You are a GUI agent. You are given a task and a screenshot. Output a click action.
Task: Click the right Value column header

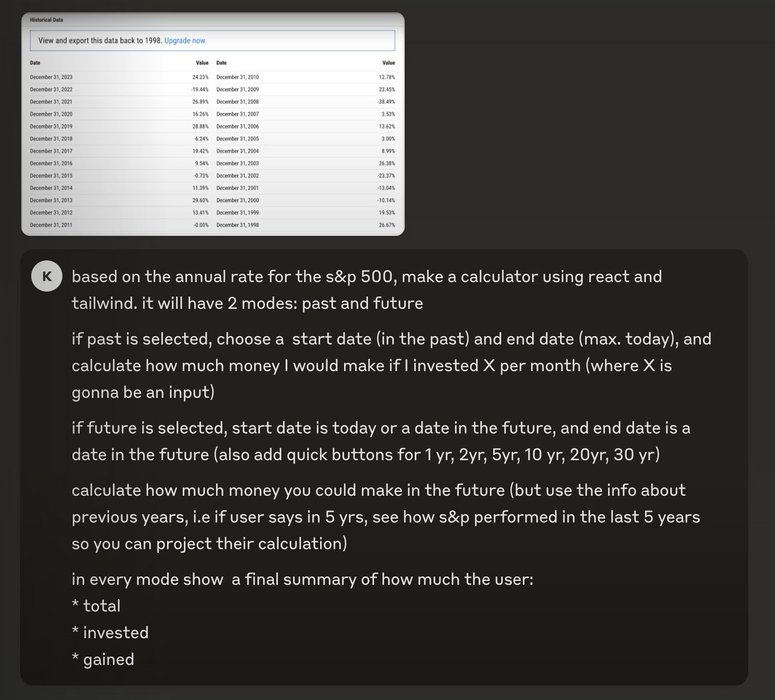[x=388, y=63]
